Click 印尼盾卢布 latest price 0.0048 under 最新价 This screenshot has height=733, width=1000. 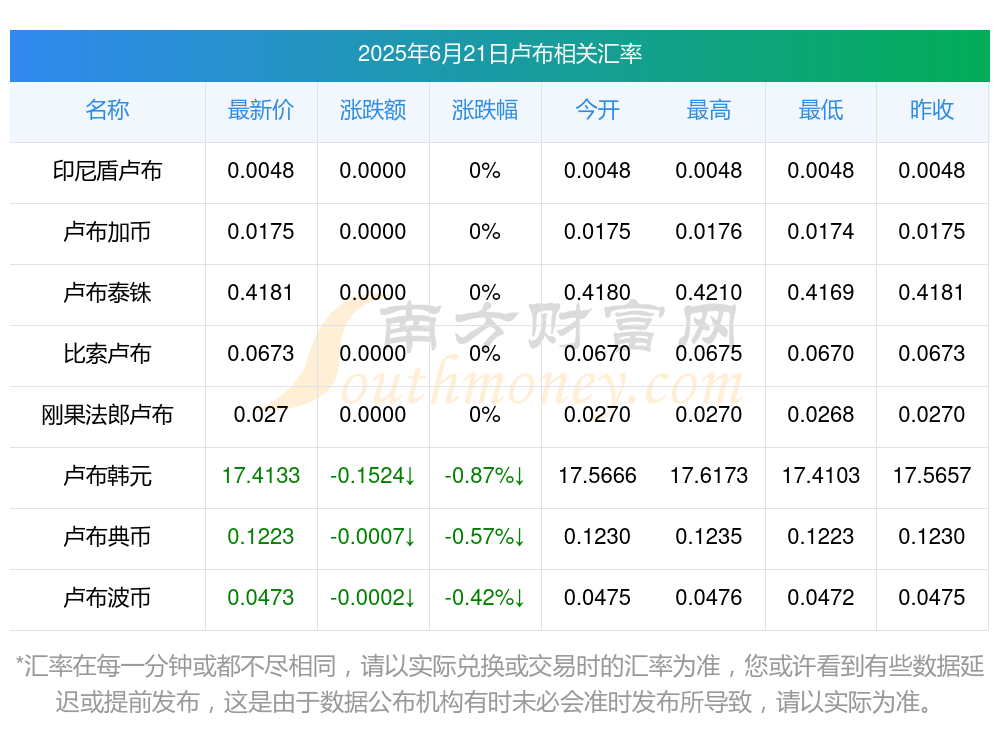(x=261, y=171)
